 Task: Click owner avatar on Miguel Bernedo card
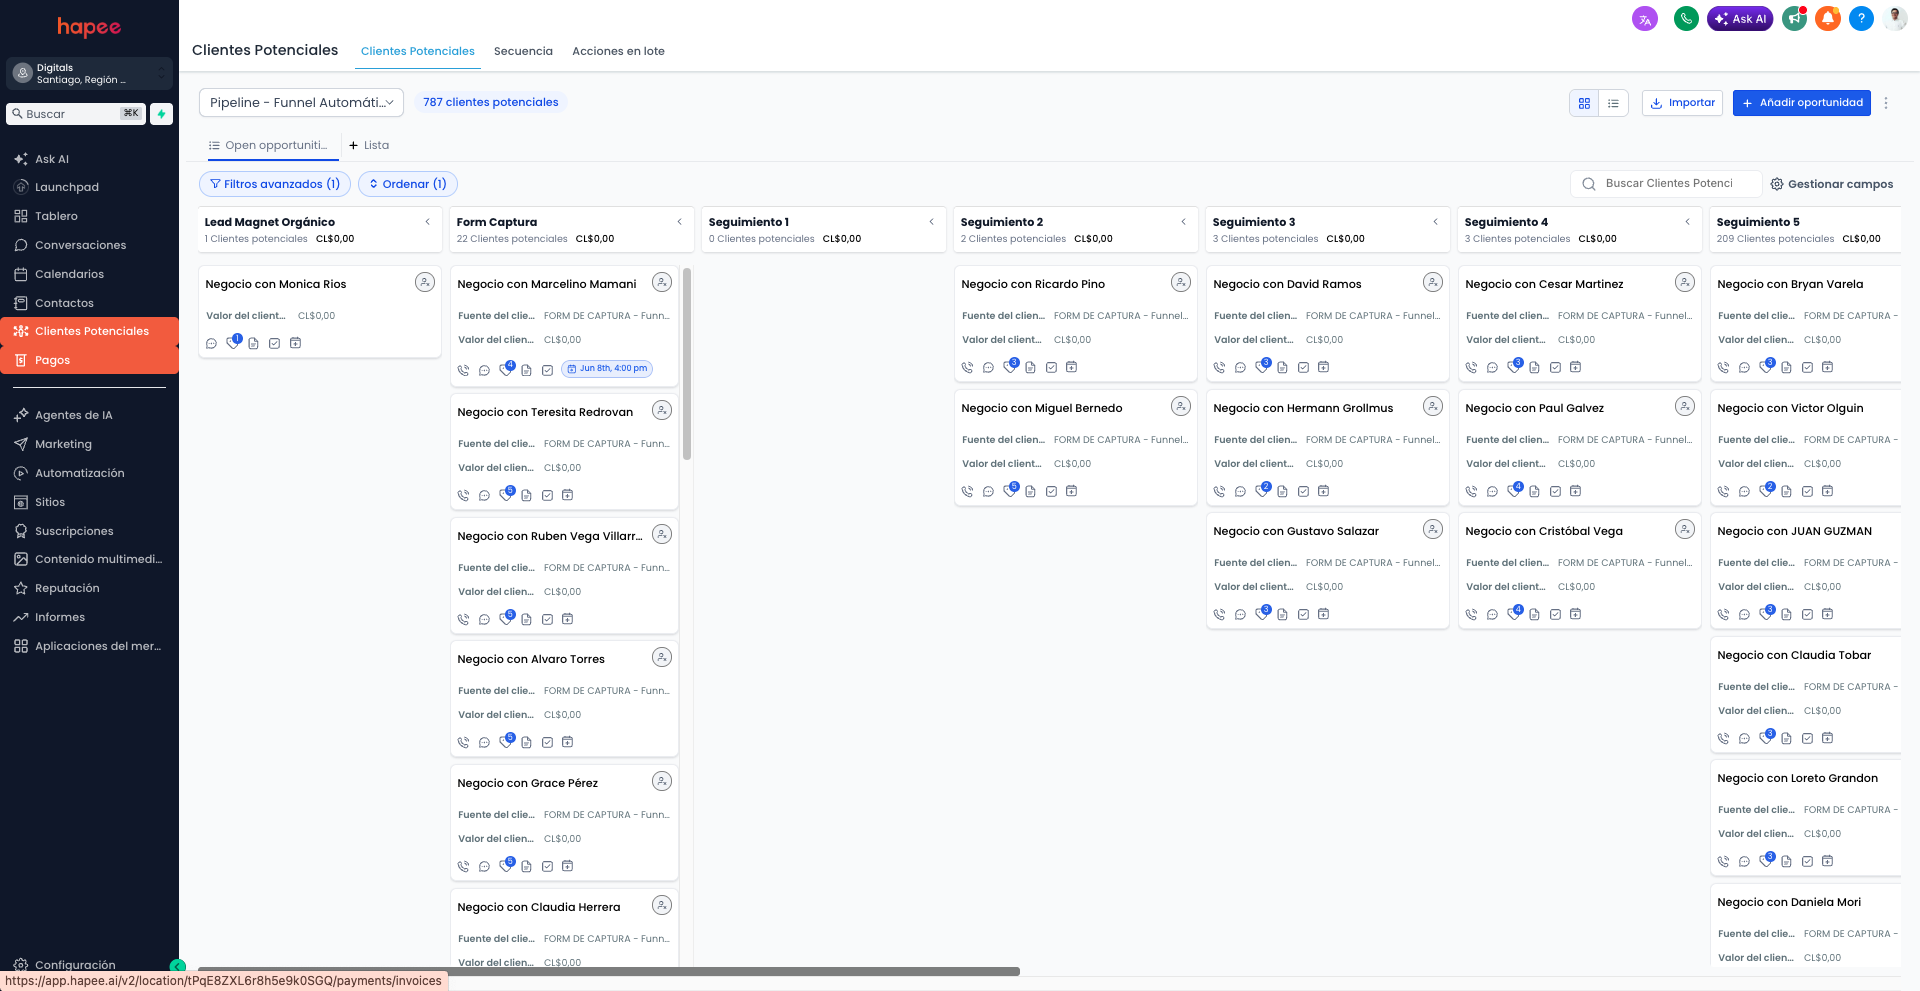click(1181, 406)
